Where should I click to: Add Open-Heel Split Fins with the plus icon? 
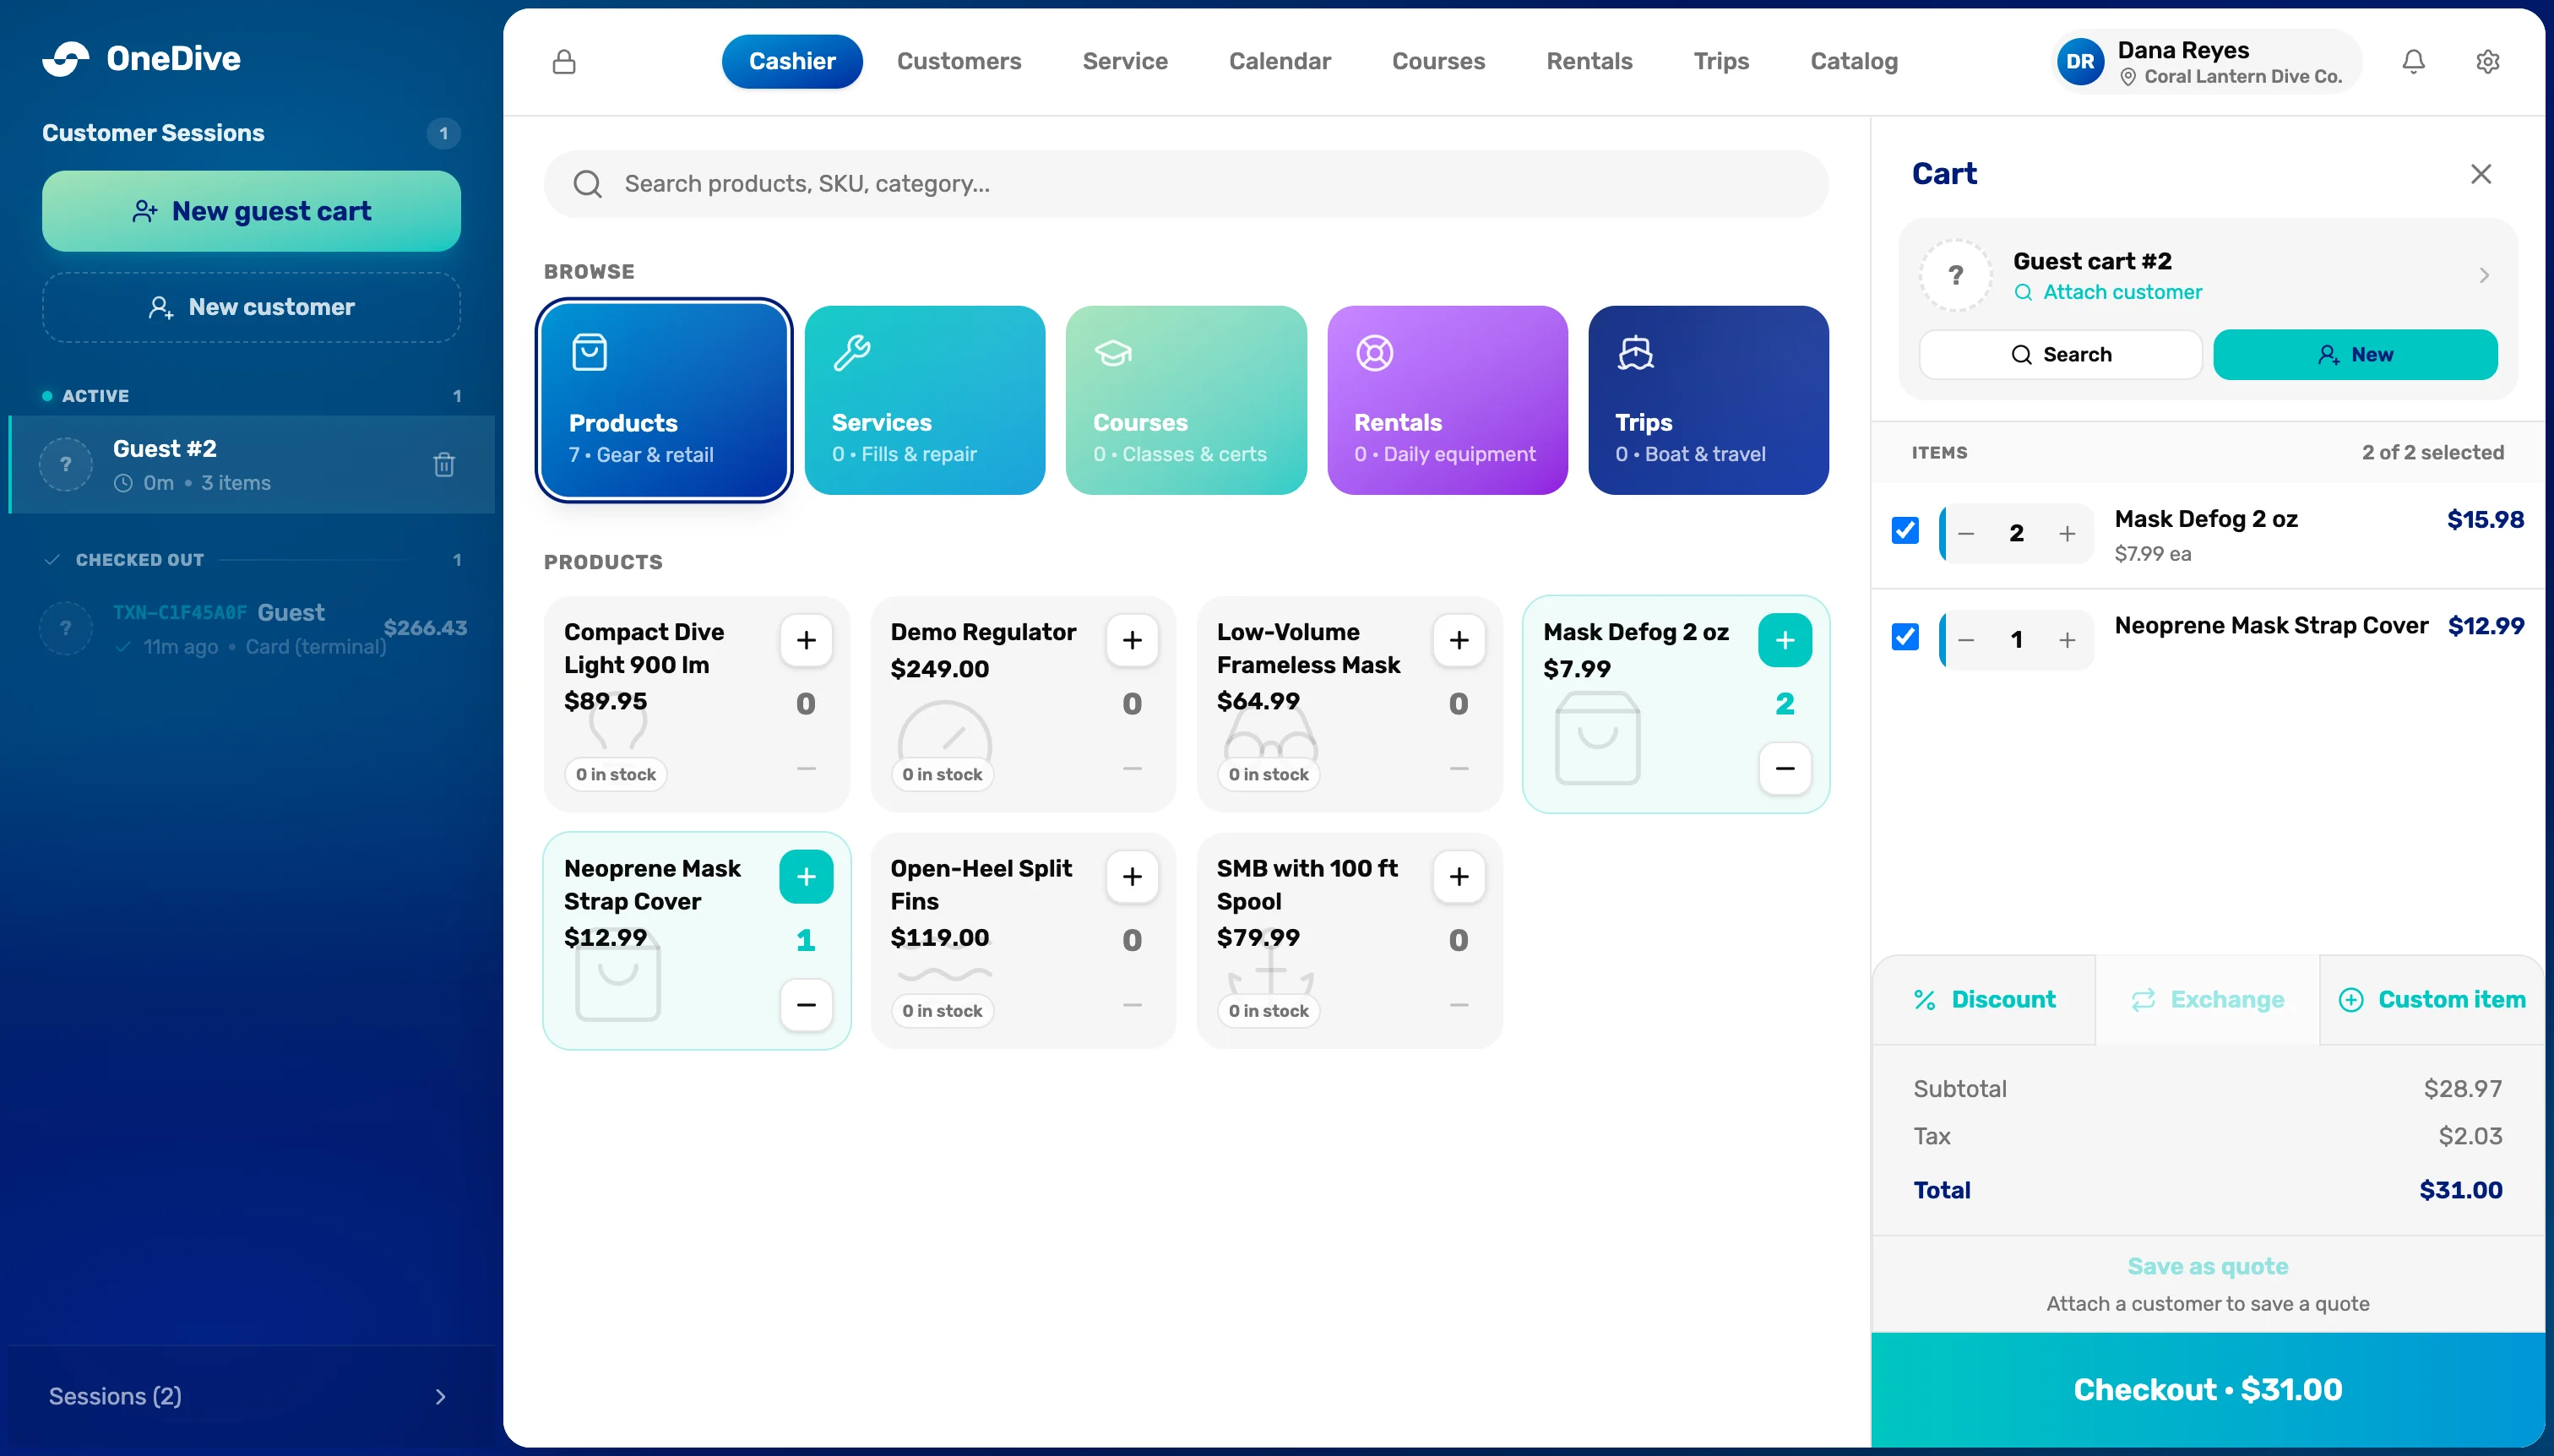point(1132,877)
